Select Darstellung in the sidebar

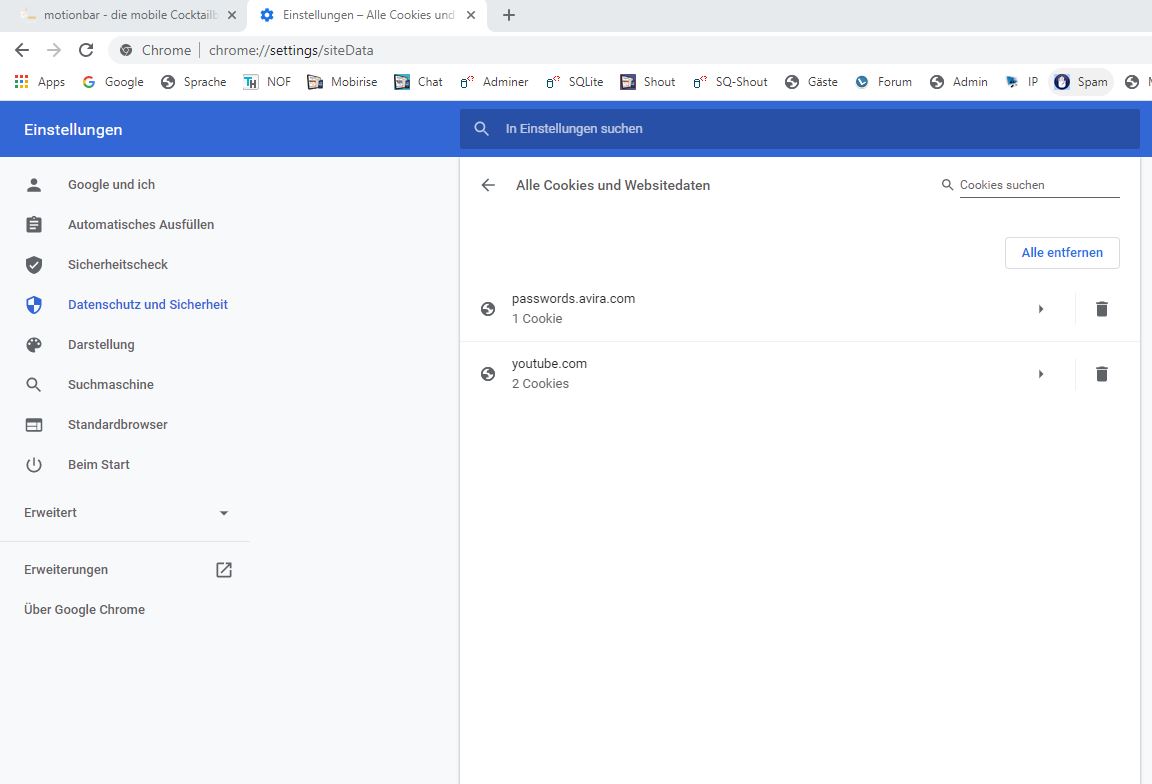coord(101,345)
